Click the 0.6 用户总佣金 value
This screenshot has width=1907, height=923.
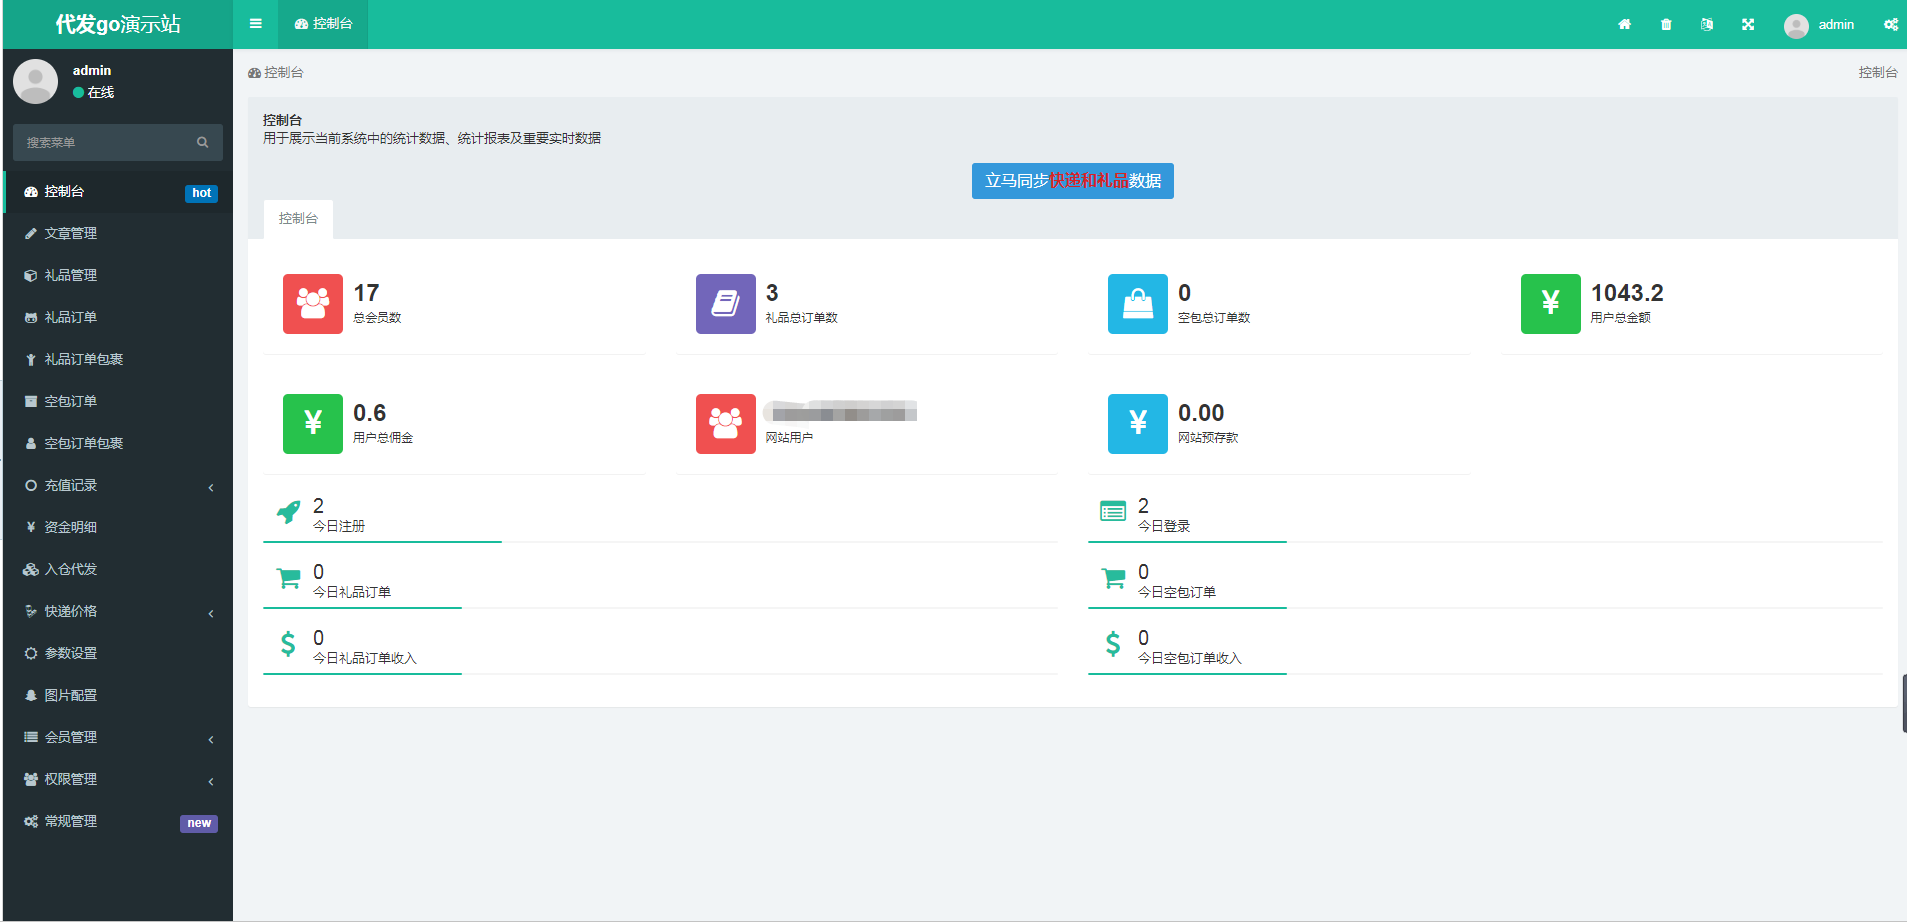pos(369,413)
